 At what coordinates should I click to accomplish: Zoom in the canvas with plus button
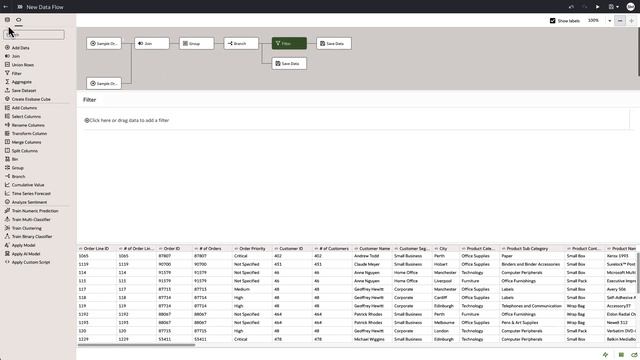click(x=631, y=20)
